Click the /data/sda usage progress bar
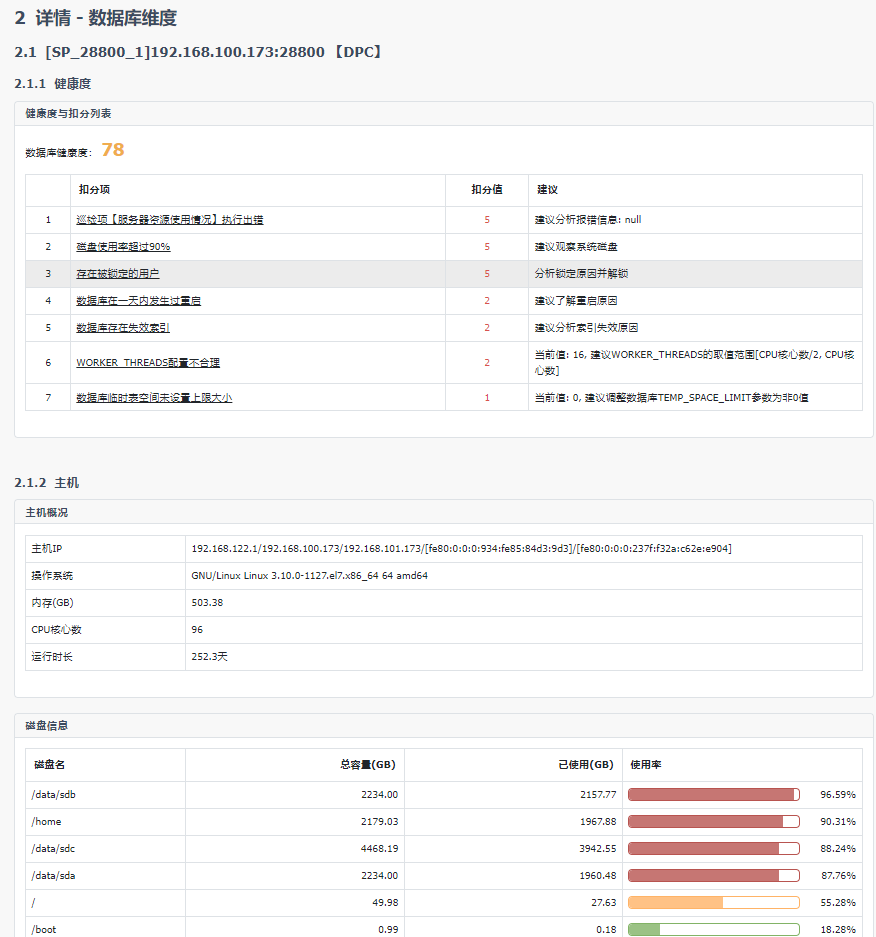Viewport: 876px width, 937px height. (x=713, y=875)
